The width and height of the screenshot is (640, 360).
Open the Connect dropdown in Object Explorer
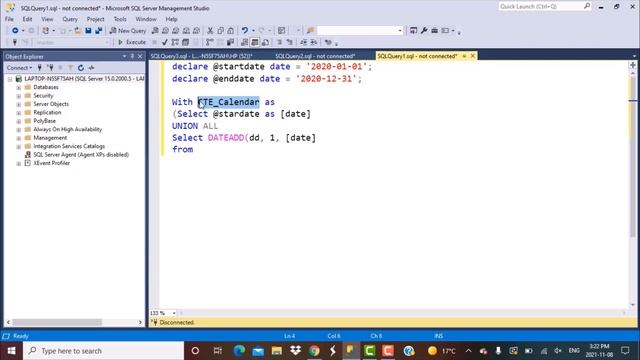19,68
